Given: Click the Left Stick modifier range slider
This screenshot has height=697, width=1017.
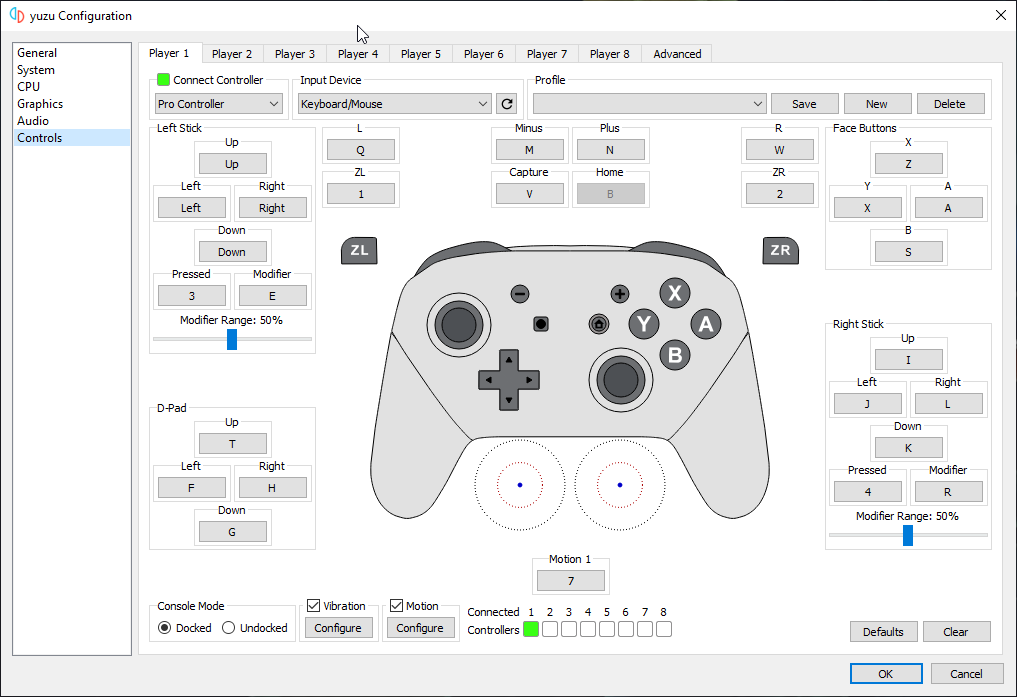Looking at the screenshot, I should 232,340.
